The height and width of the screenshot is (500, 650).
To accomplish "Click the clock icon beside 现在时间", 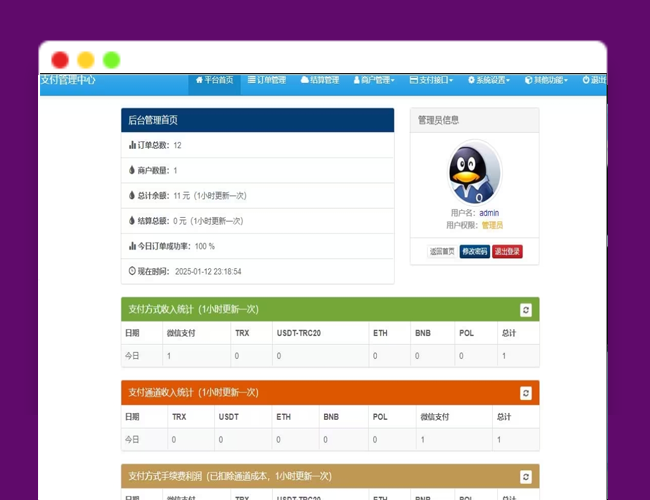I will click(x=132, y=271).
